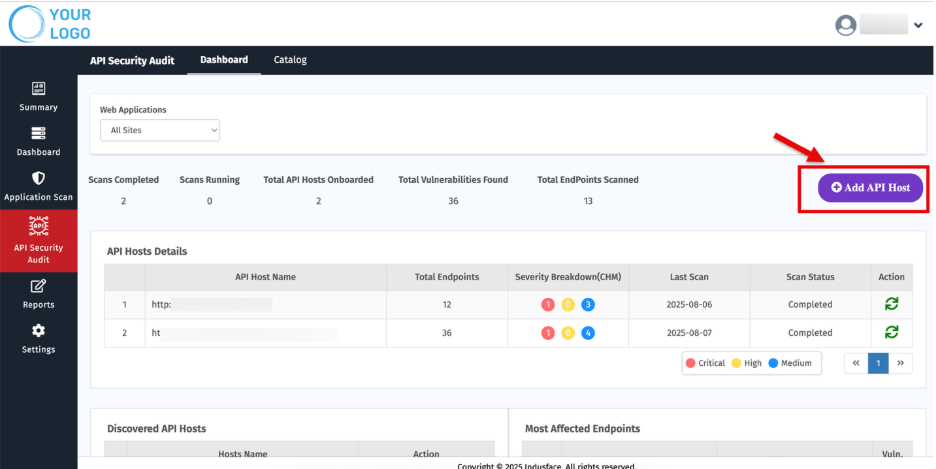The width and height of the screenshot is (936, 469).
Task: Click the Hosts Name column header
Action: [242, 453]
